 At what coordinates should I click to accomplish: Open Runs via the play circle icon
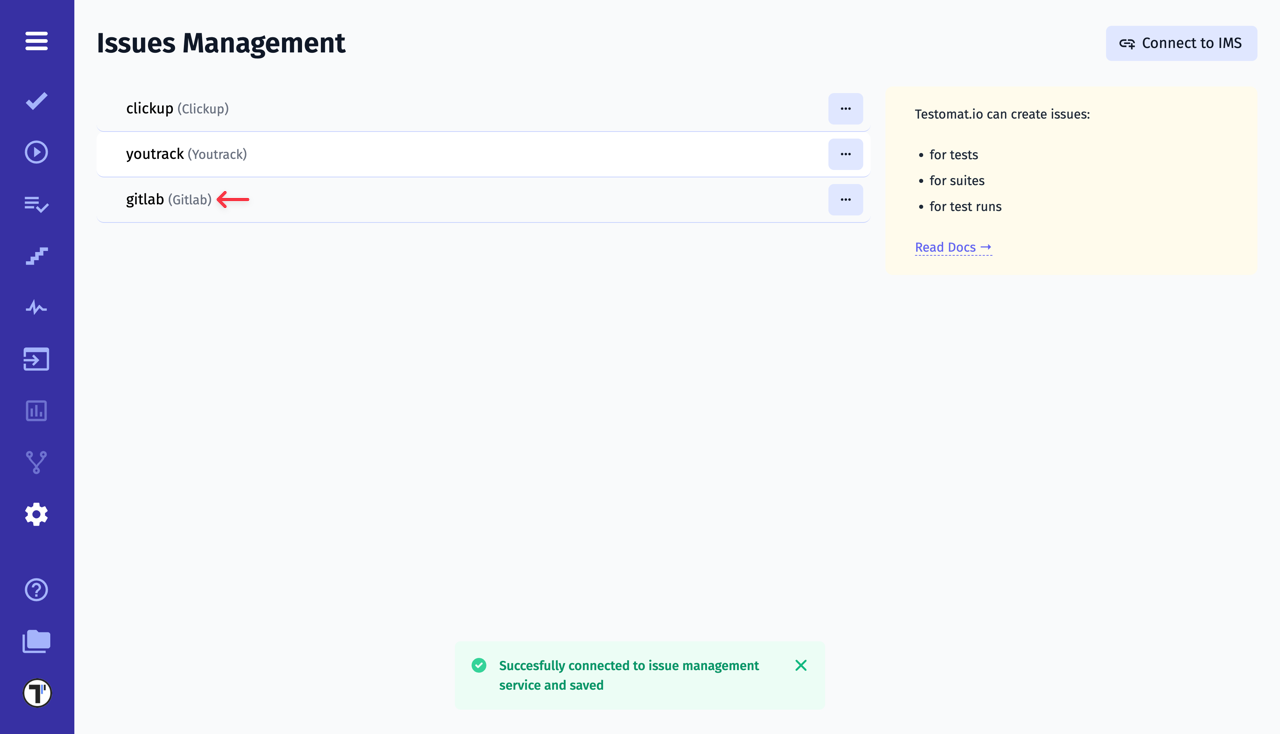36,151
